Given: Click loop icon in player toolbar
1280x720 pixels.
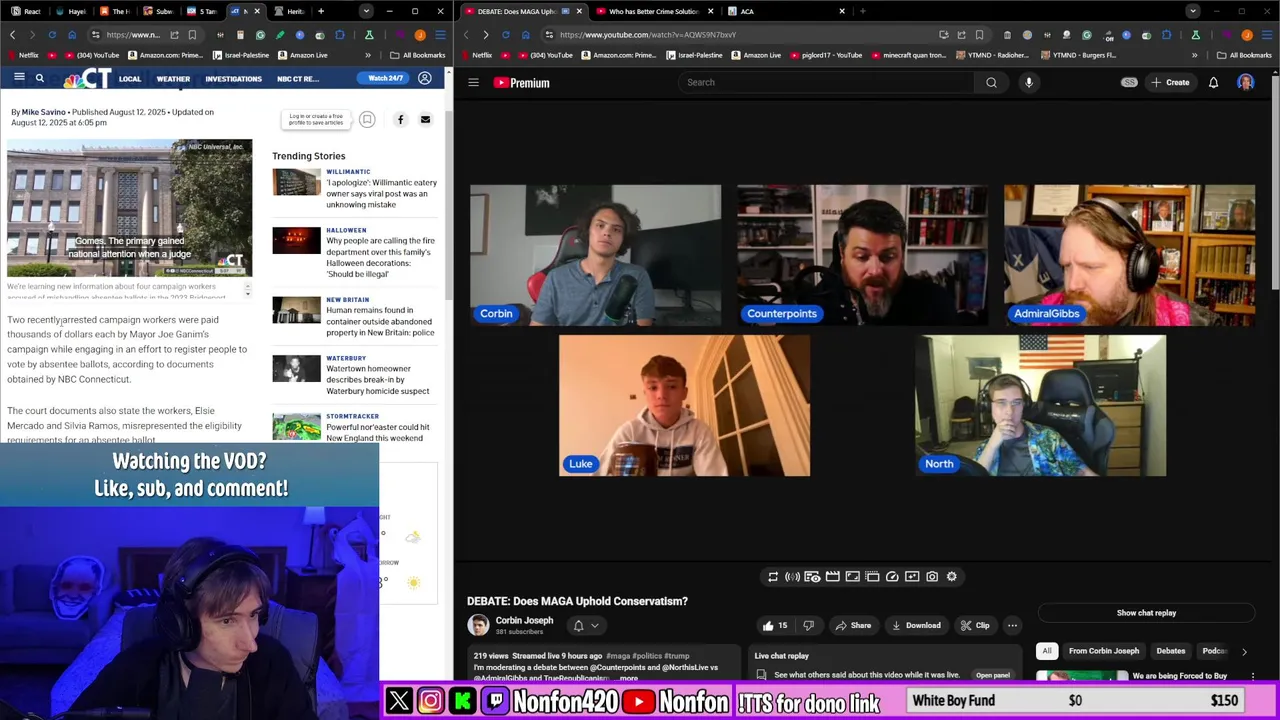Looking at the screenshot, I should 773,577.
